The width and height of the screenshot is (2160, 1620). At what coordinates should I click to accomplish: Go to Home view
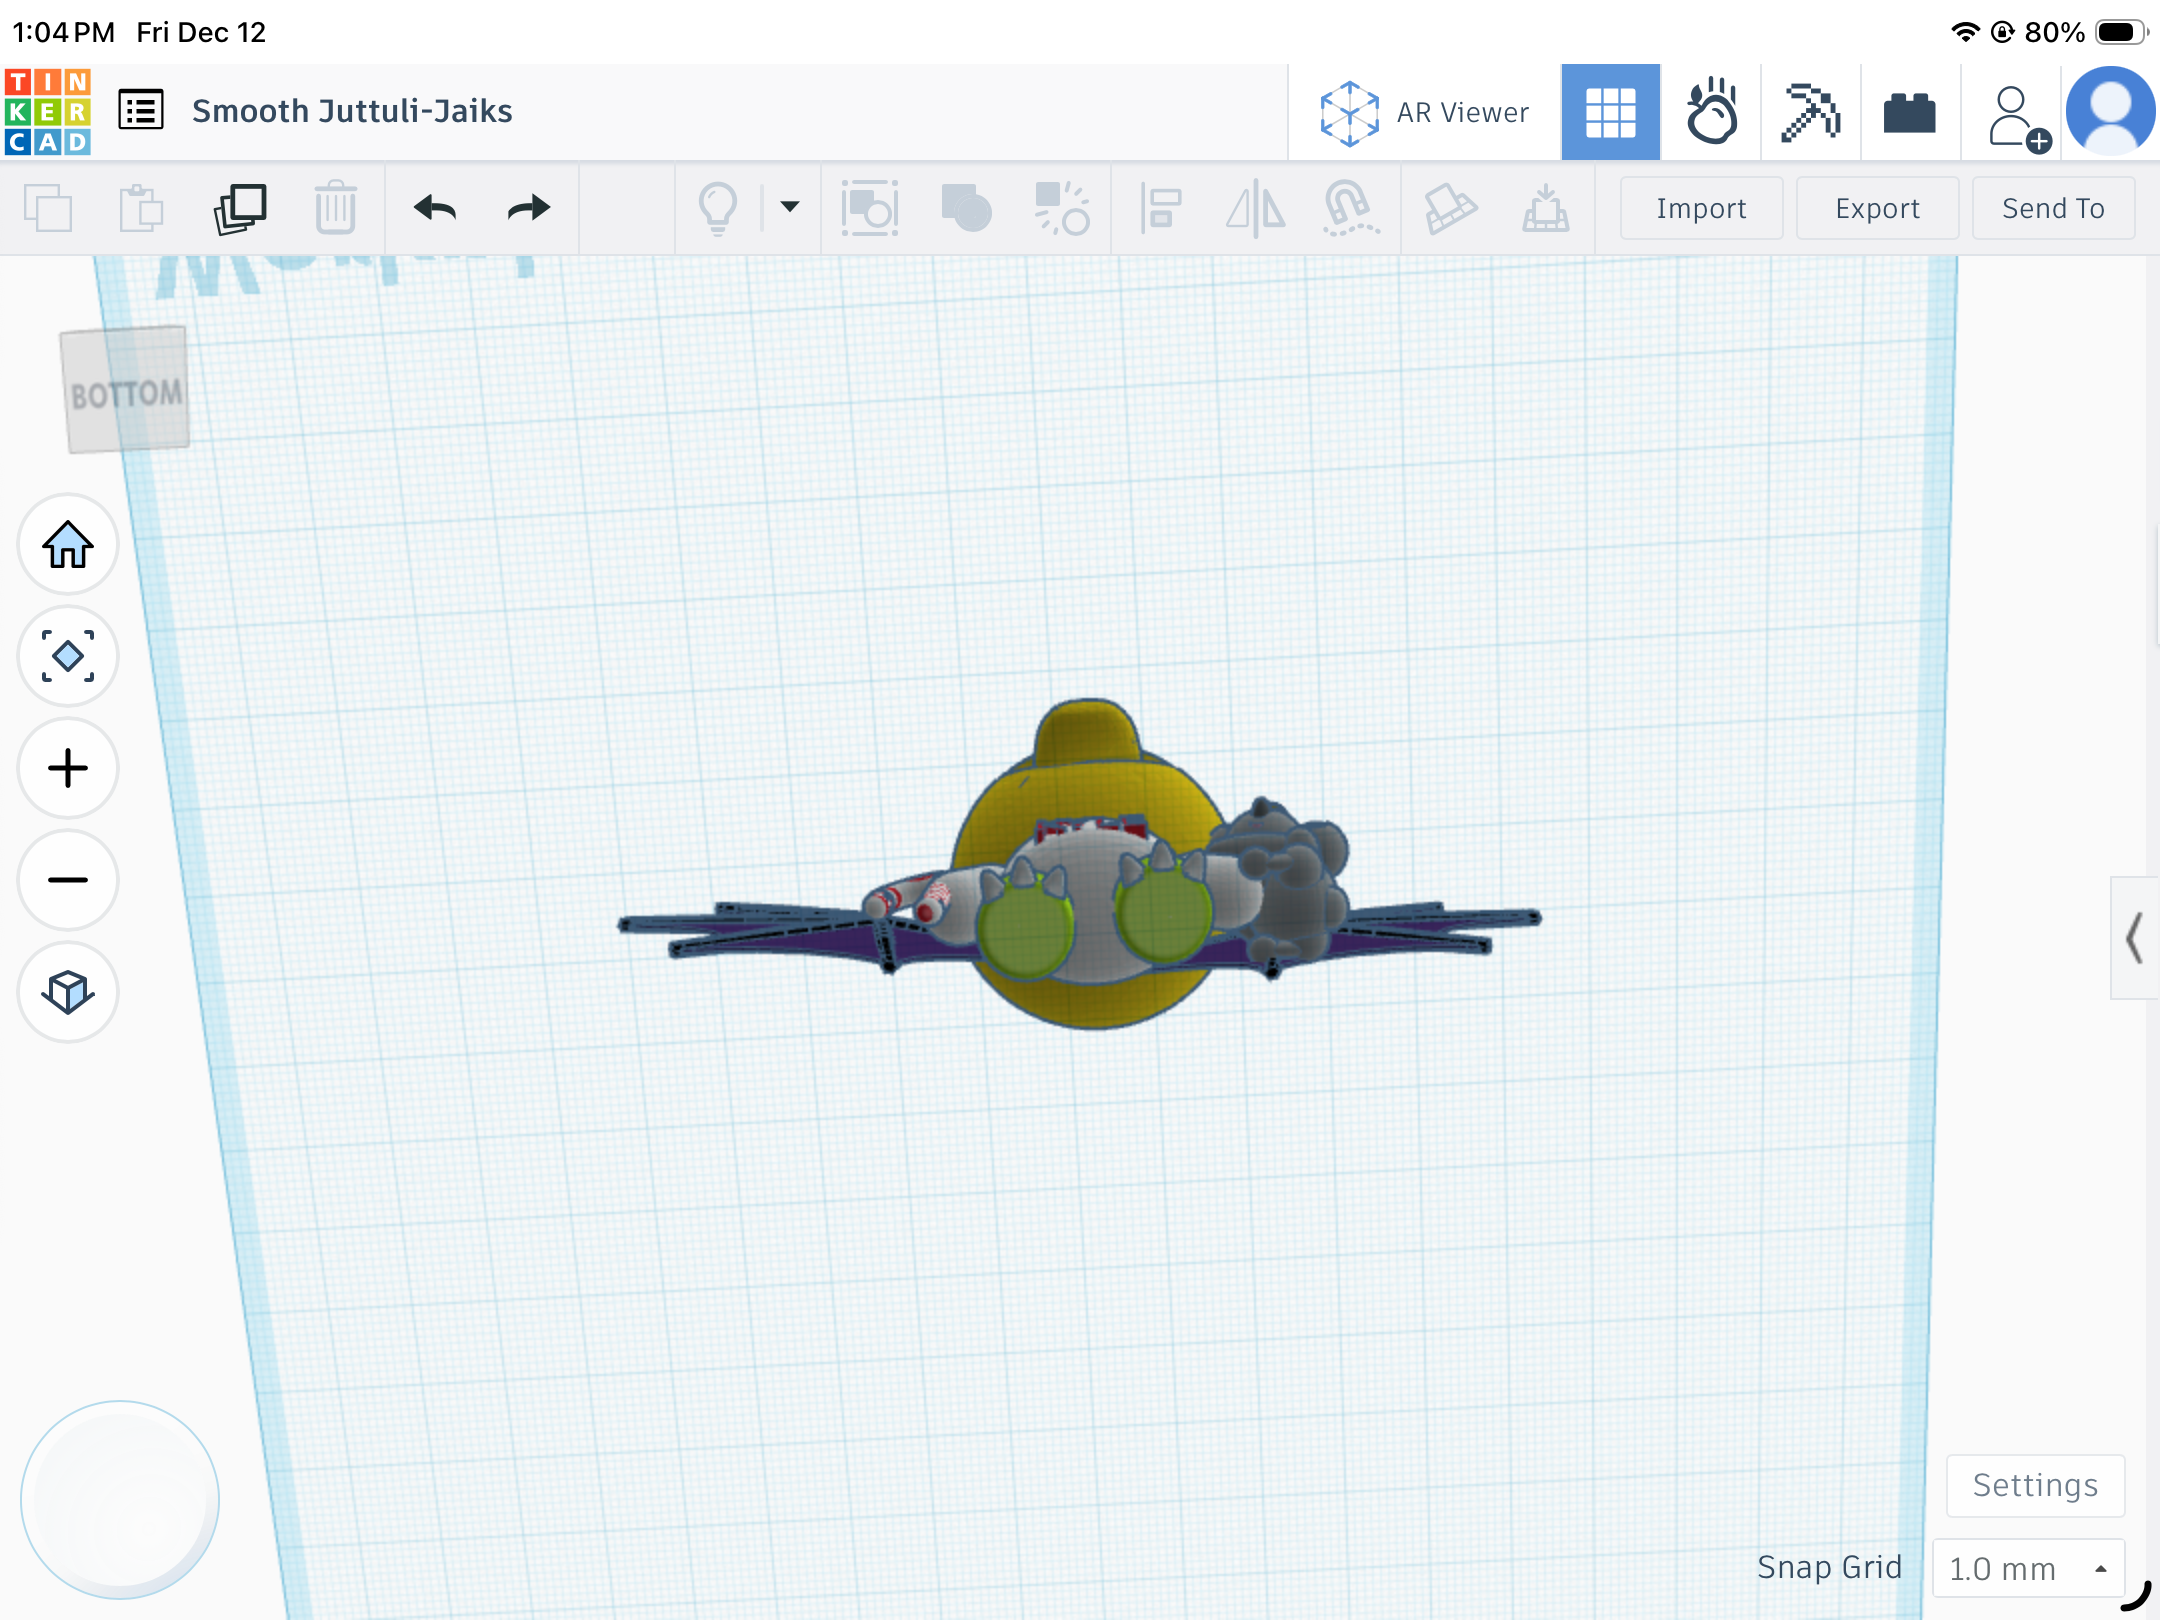pyautogui.click(x=68, y=544)
